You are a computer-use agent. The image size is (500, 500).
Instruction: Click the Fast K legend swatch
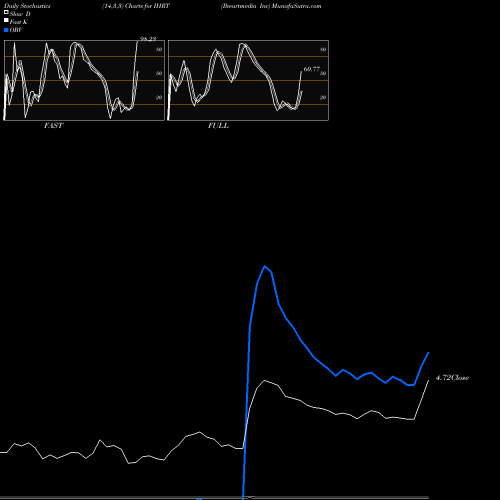(x=6, y=21)
